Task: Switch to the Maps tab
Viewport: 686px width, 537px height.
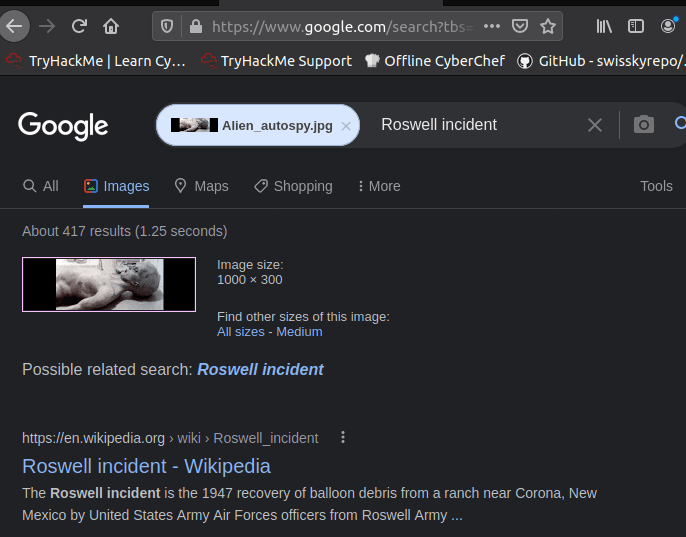Action: [201, 186]
